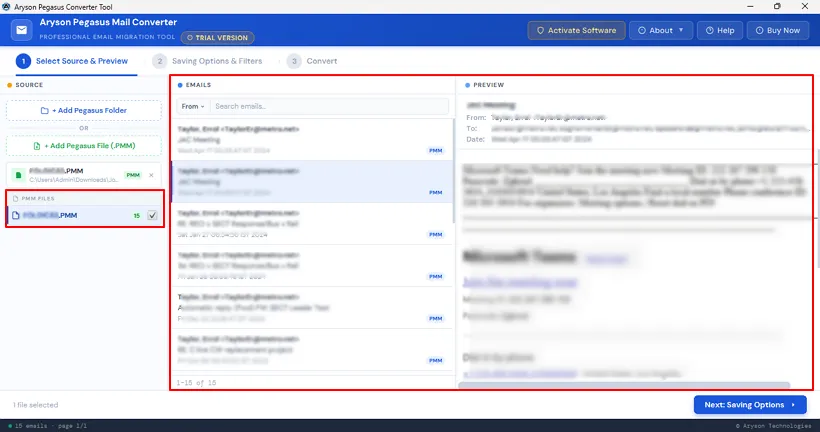Select the .PMM file row under PMM Files

pyautogui.click(x=85, y=215)
